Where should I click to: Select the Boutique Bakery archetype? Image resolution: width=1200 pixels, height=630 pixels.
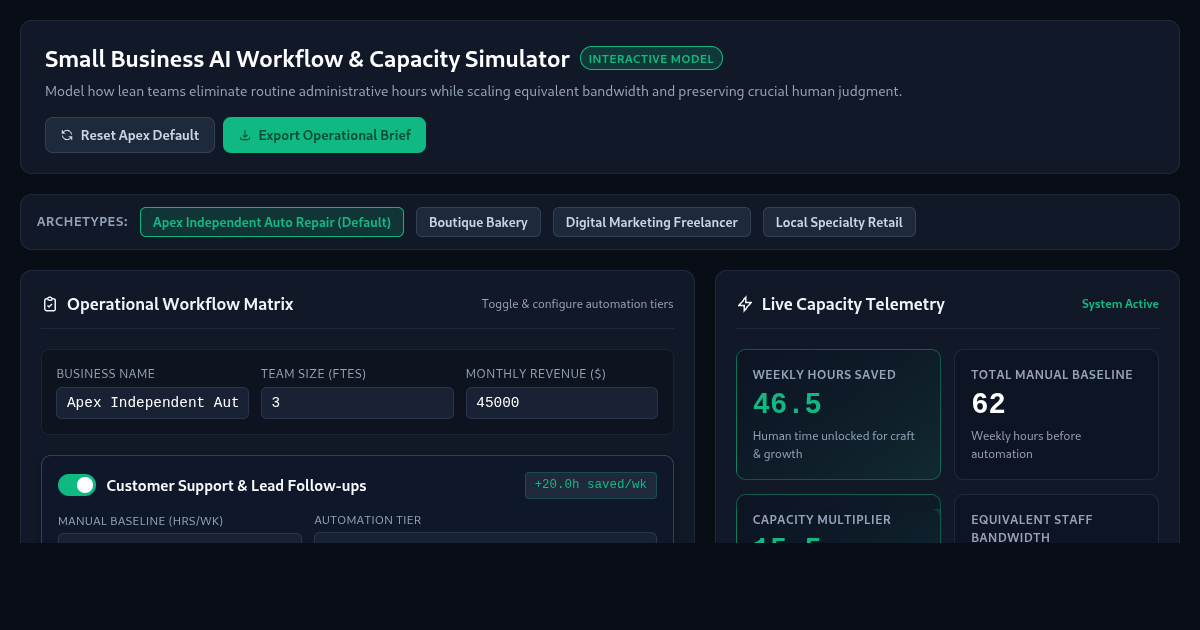click(x=478, y=222)
